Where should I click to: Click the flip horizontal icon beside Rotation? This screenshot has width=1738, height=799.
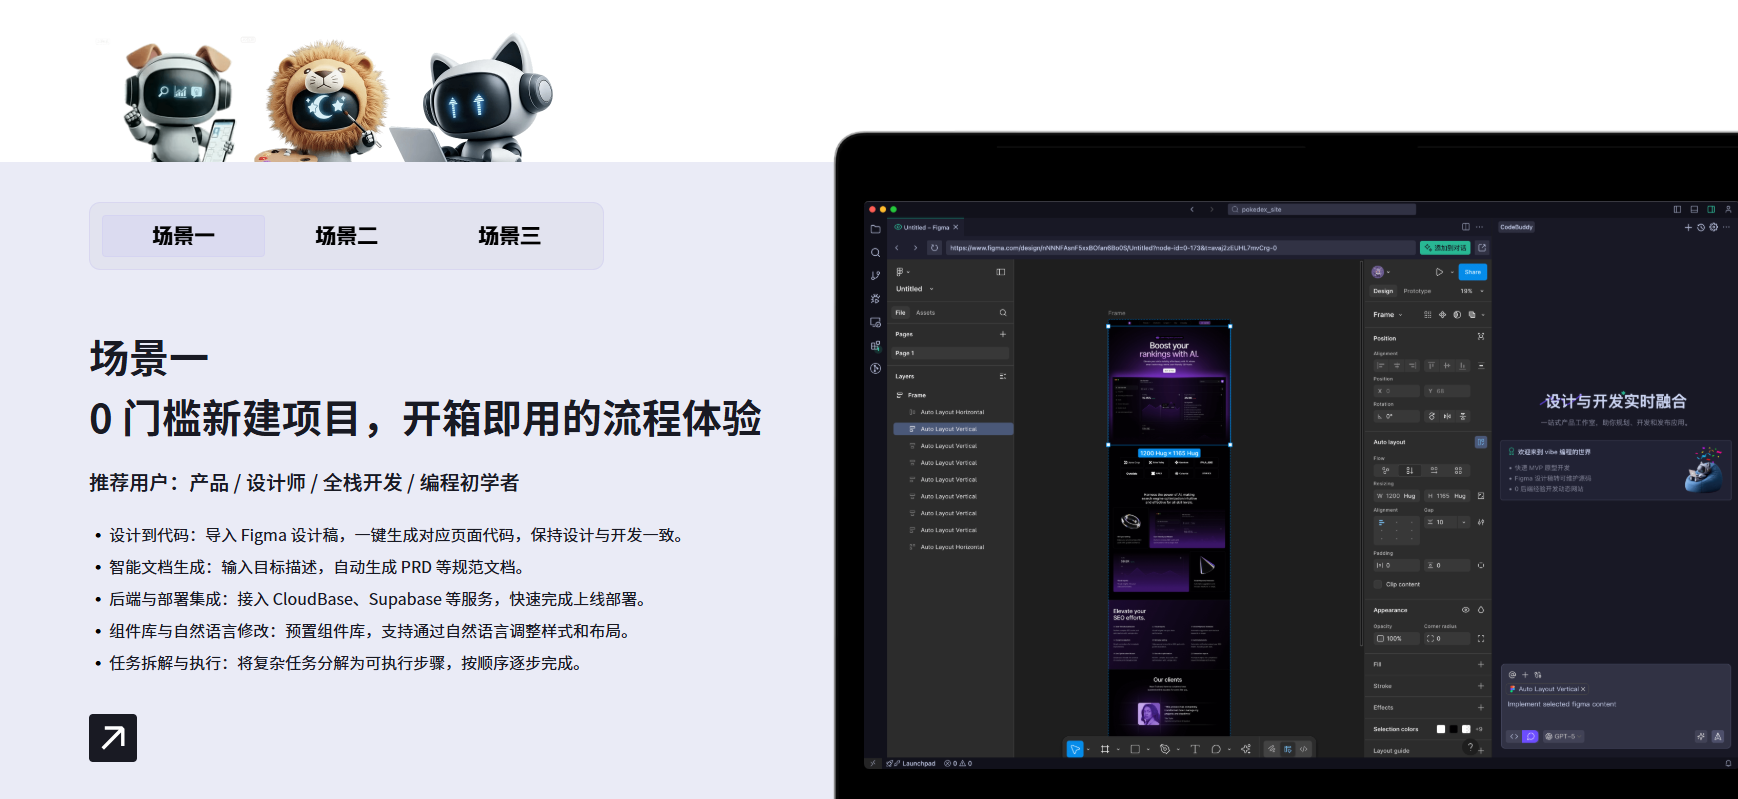pyautogui.click(x=1447, y=416)
